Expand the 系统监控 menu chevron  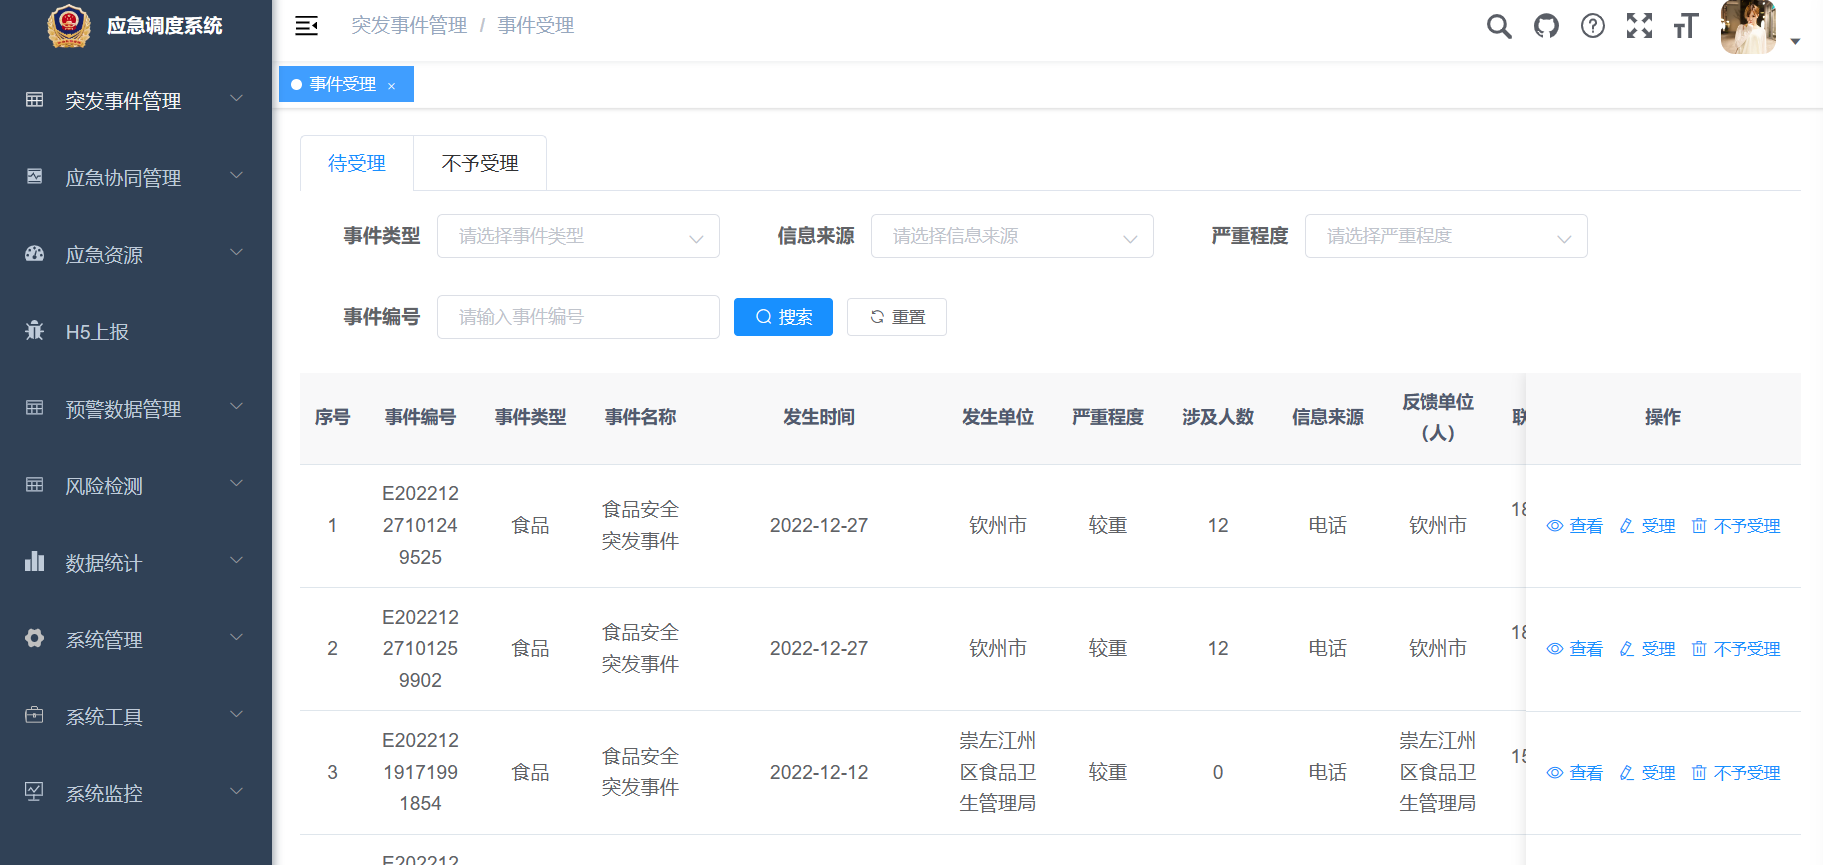[x=237, y=792]
